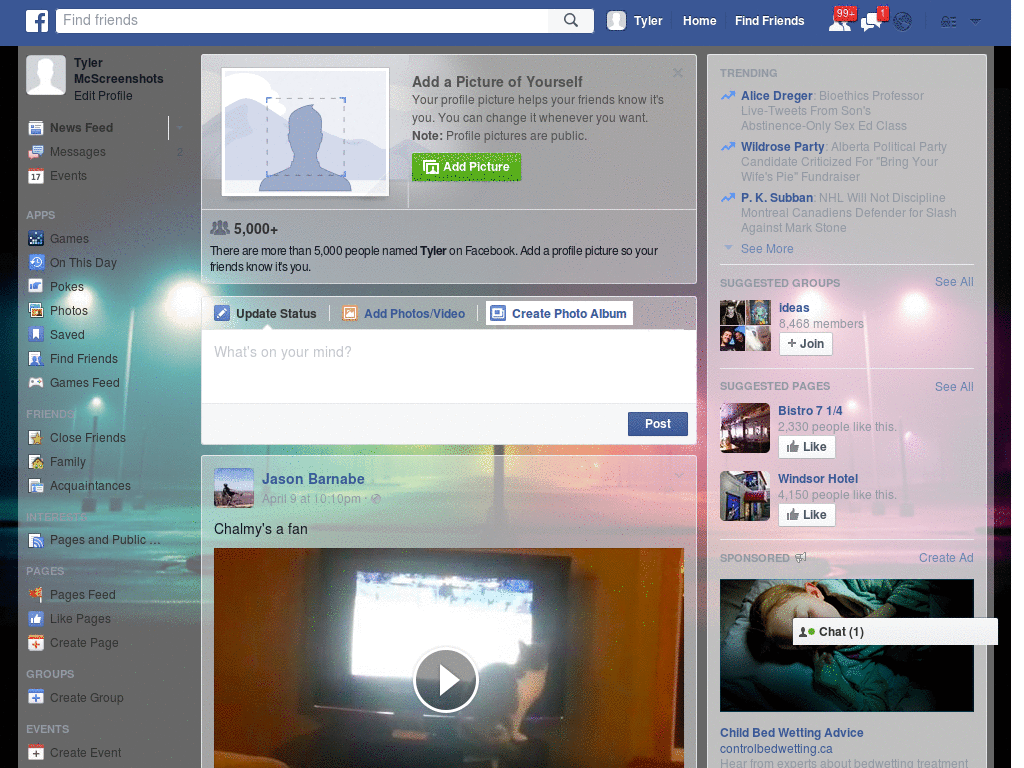This screenshot has height=768, width=1024.
Task: Click the Post button
Action: click(658, 424)
